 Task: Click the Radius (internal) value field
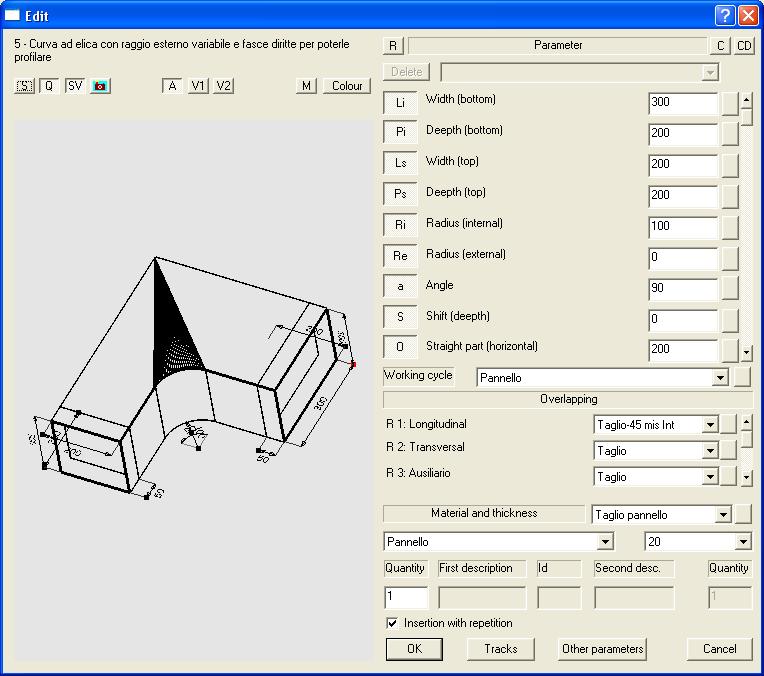pyautogui.click(x=682, y=226)
